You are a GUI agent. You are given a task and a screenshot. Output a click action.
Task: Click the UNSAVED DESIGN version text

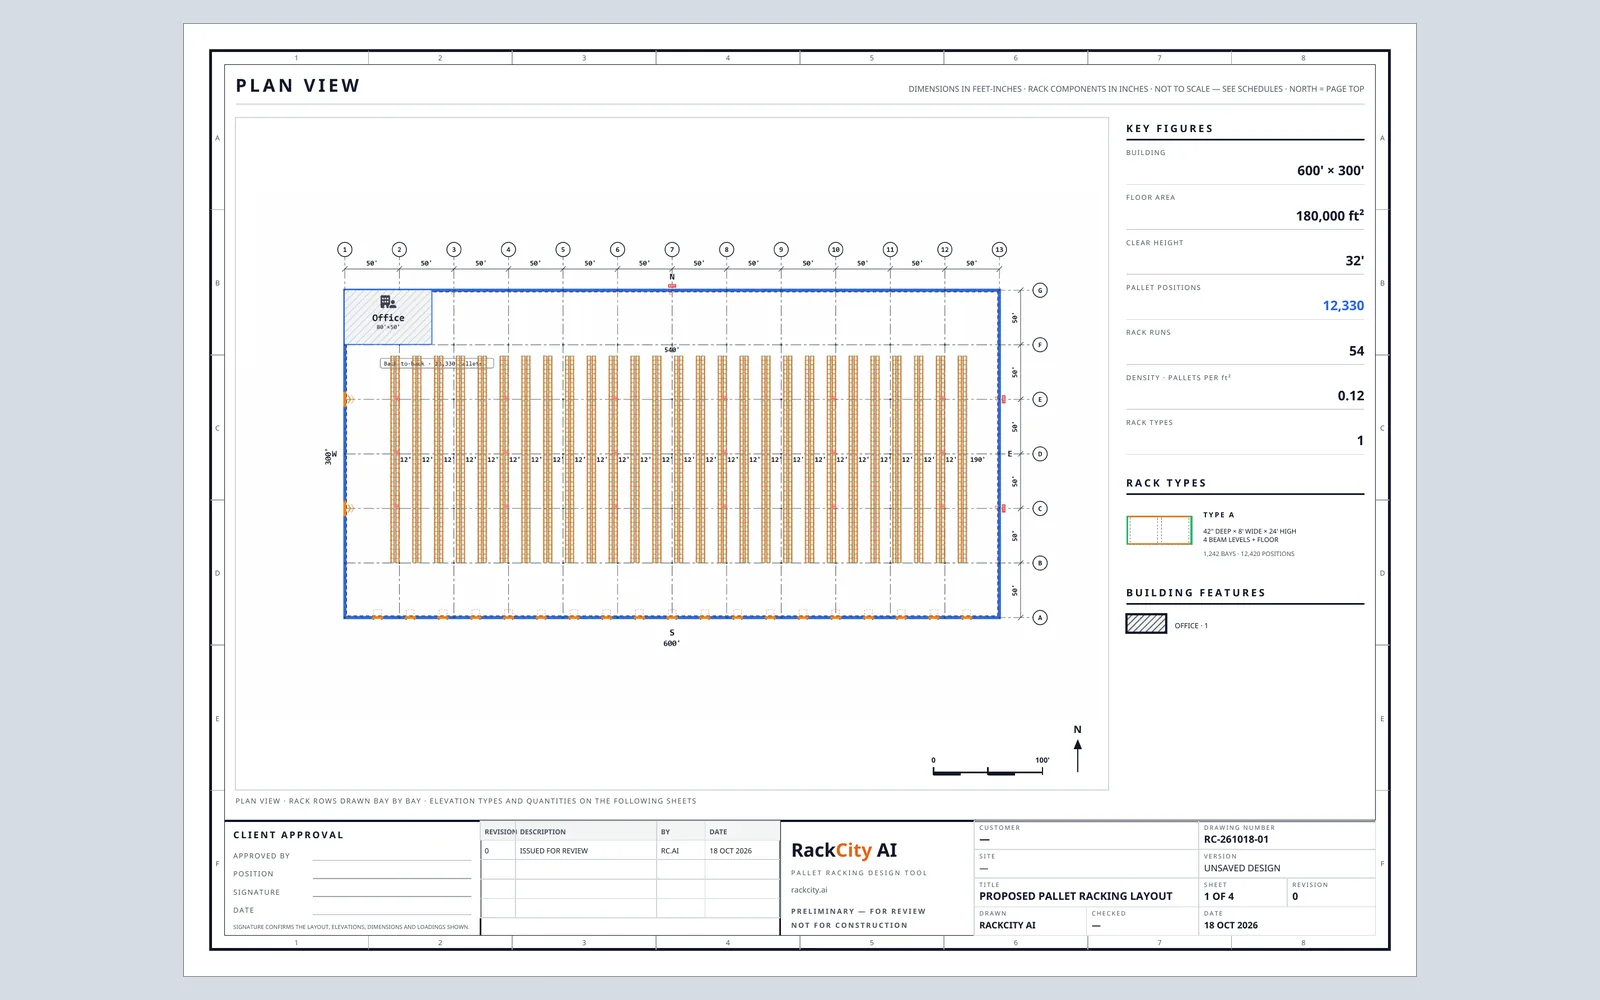click(x=1242, y=868)
